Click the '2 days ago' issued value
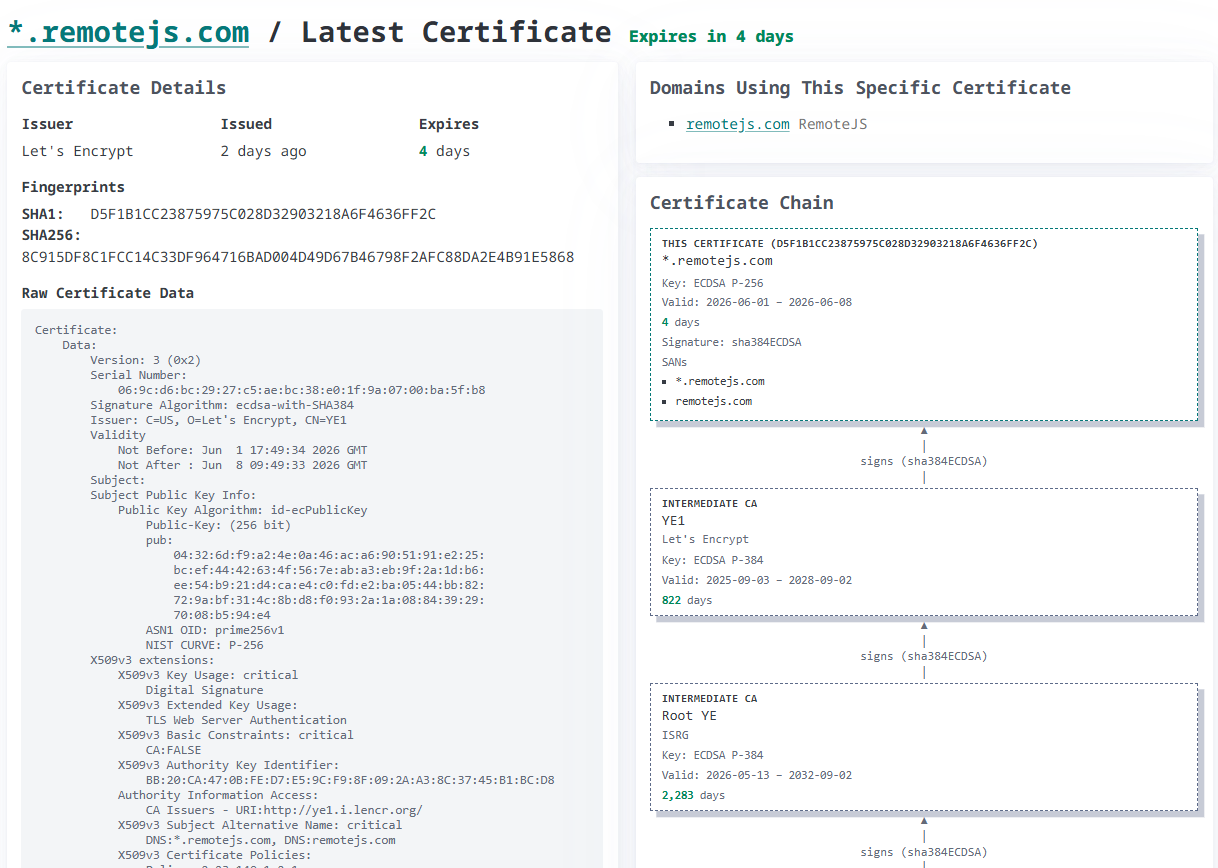This screenshot has height=868, width=1218. pos(263,151)
